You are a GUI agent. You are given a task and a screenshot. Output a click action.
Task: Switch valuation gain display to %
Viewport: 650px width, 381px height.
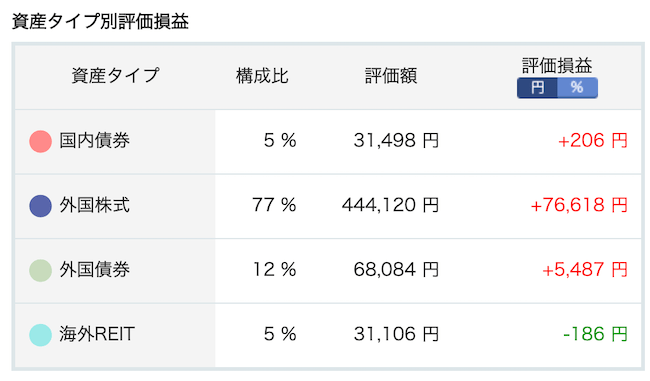tap(577, 87)
